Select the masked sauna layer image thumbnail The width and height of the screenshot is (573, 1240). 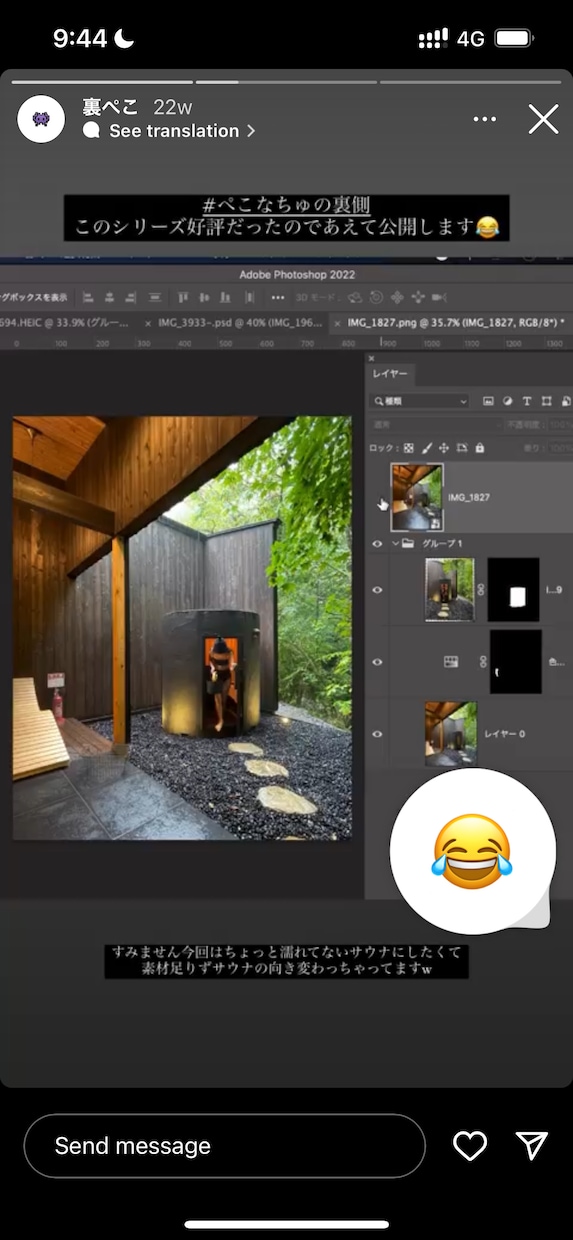pos(450,590)
